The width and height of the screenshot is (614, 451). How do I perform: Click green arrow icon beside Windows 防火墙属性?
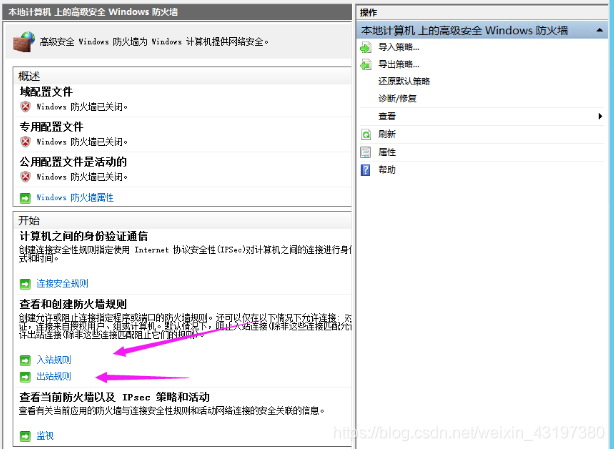[x=25, y=198]
